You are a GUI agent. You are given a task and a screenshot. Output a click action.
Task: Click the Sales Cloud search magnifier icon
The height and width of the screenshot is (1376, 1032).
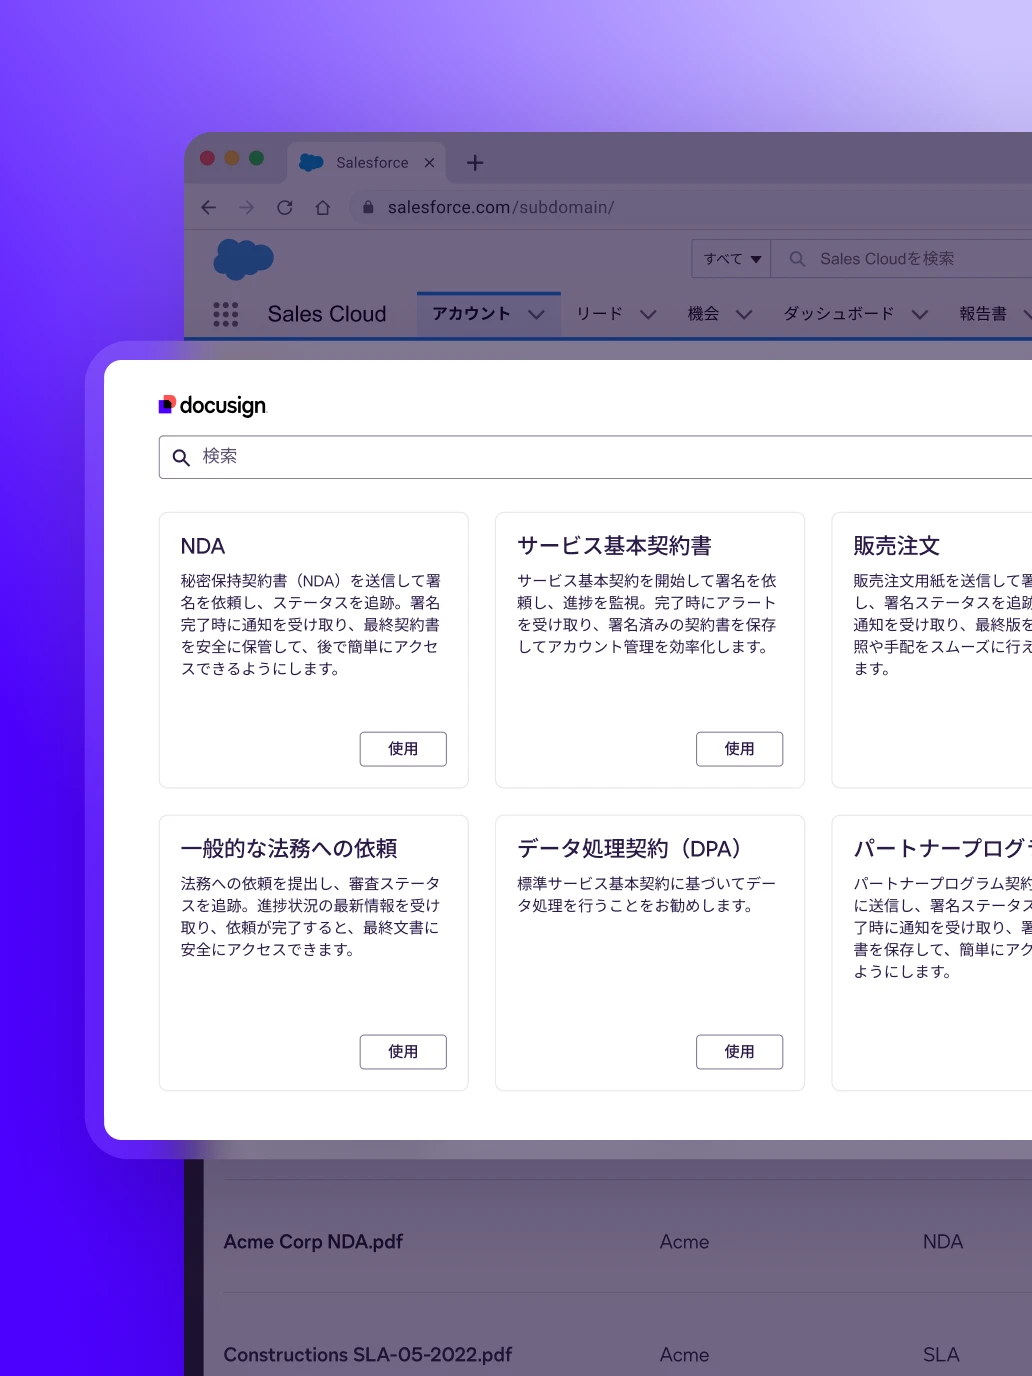[797, 259]
